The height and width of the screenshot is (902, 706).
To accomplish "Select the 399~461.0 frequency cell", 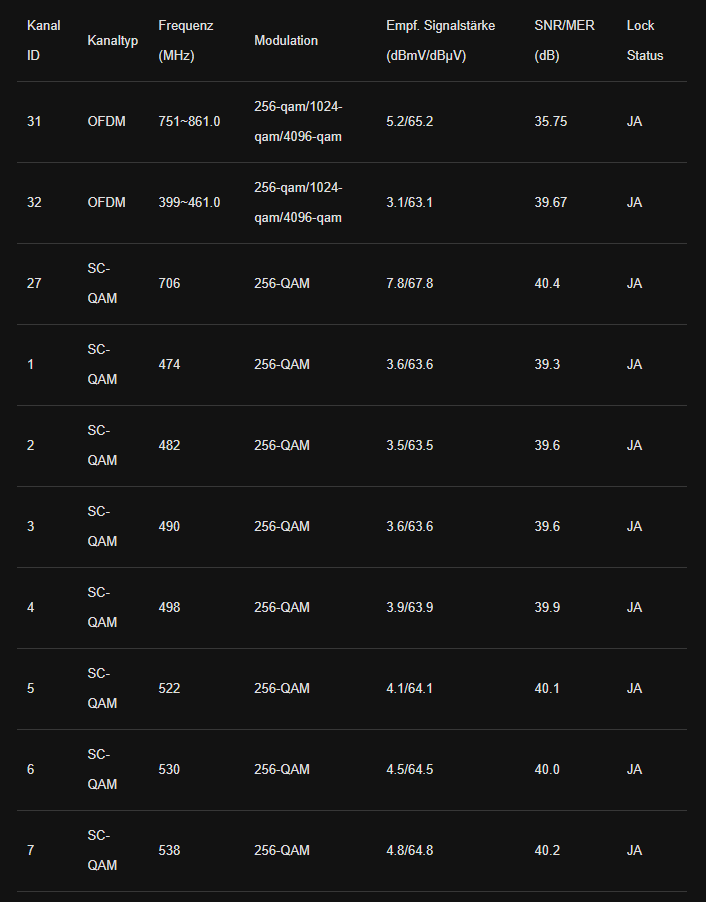I will [189, 203].
